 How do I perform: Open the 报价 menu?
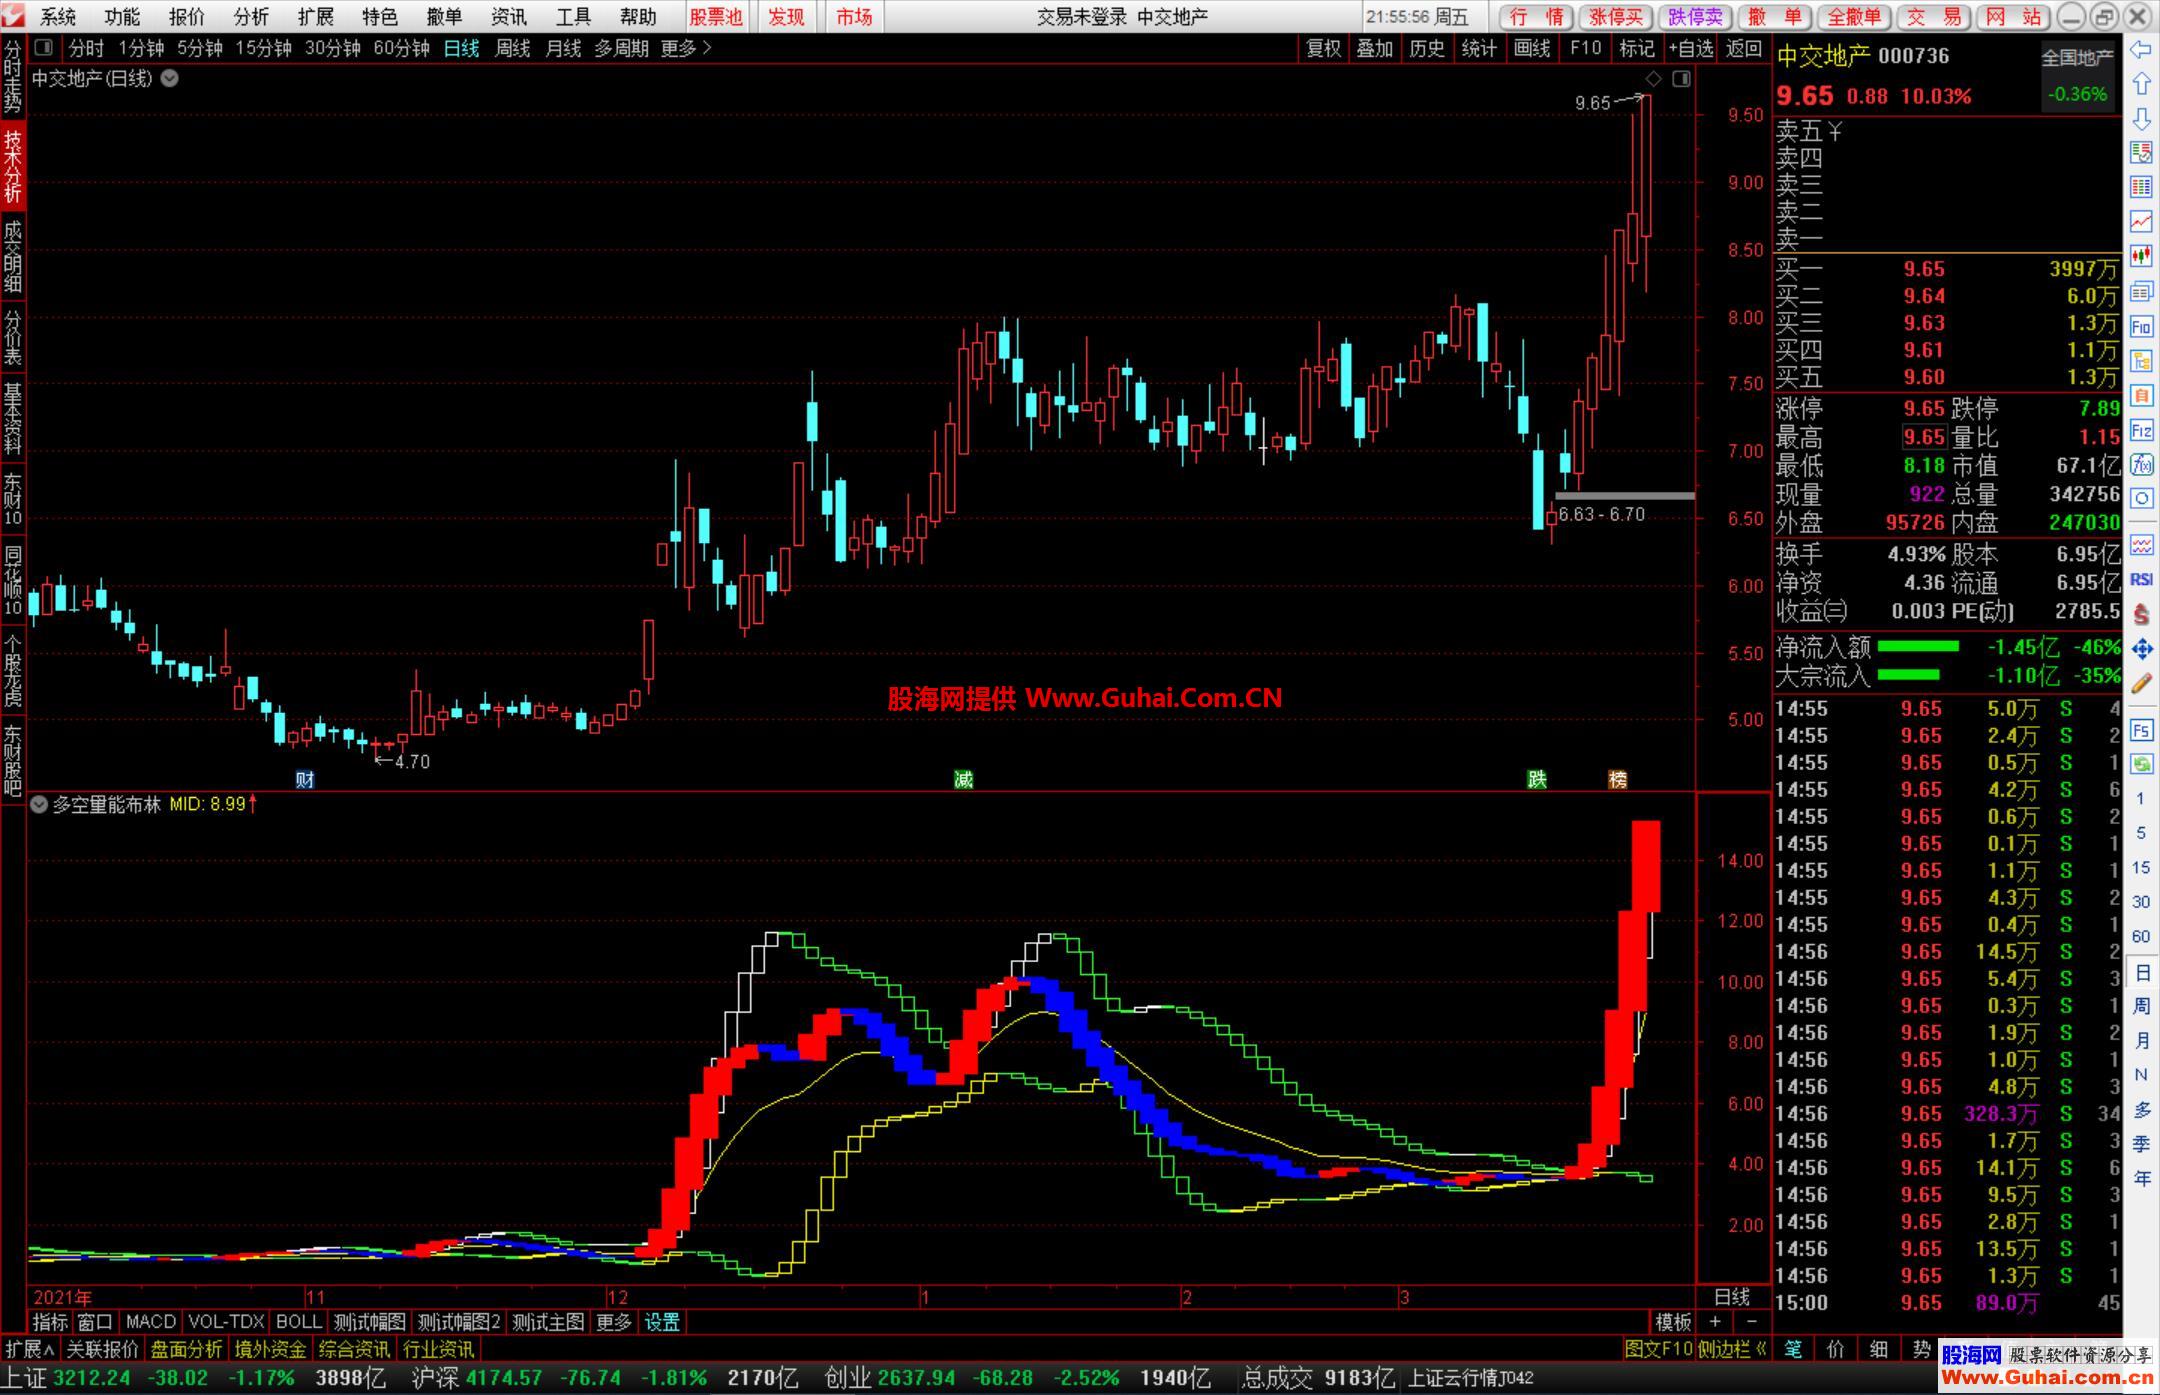(x=187, y=17)
